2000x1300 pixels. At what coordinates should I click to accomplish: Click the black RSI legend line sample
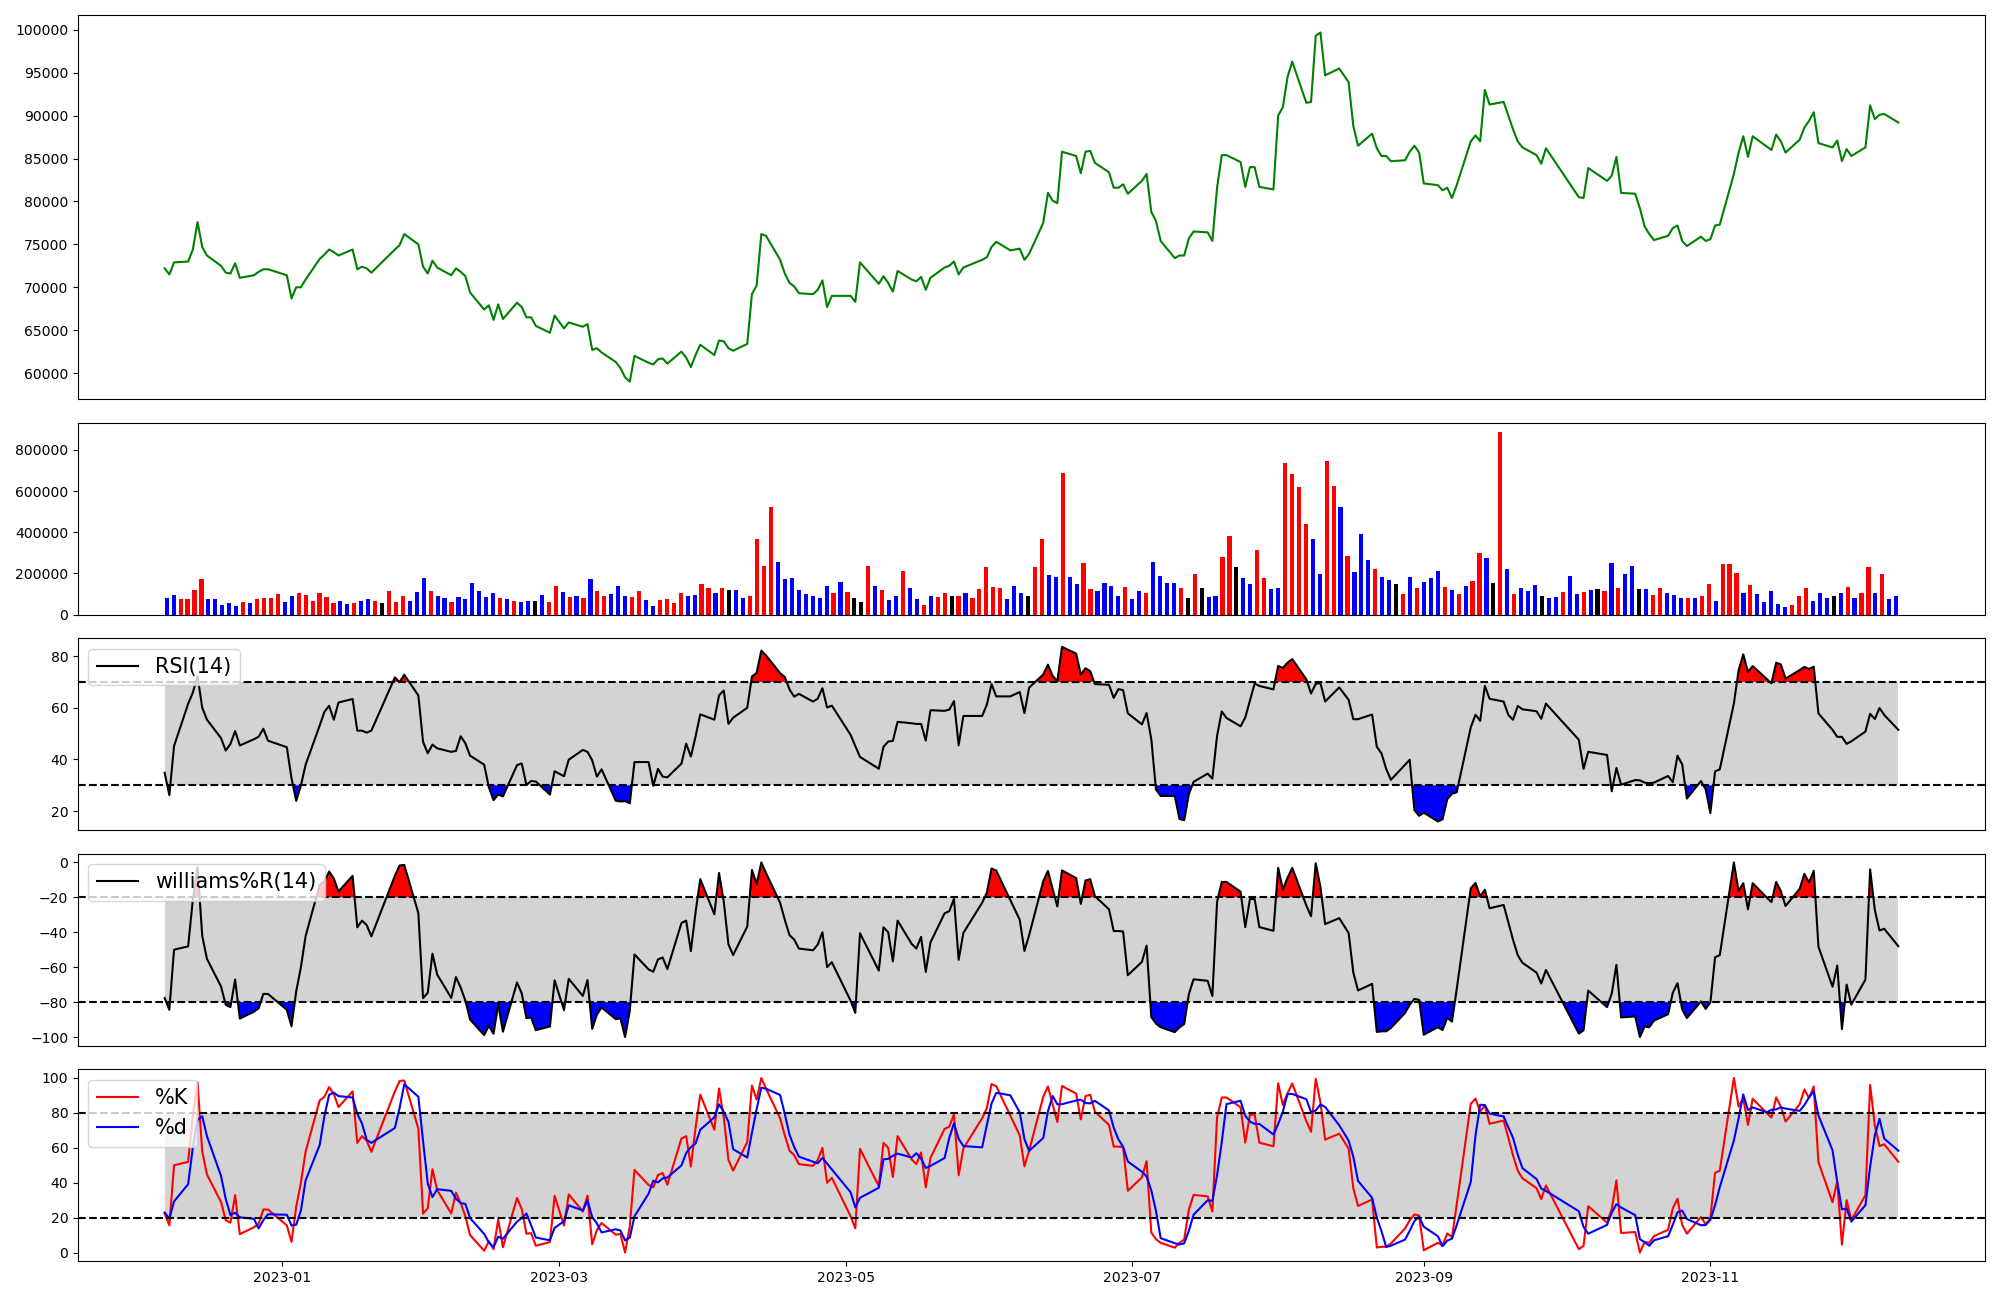pos(116,666)
